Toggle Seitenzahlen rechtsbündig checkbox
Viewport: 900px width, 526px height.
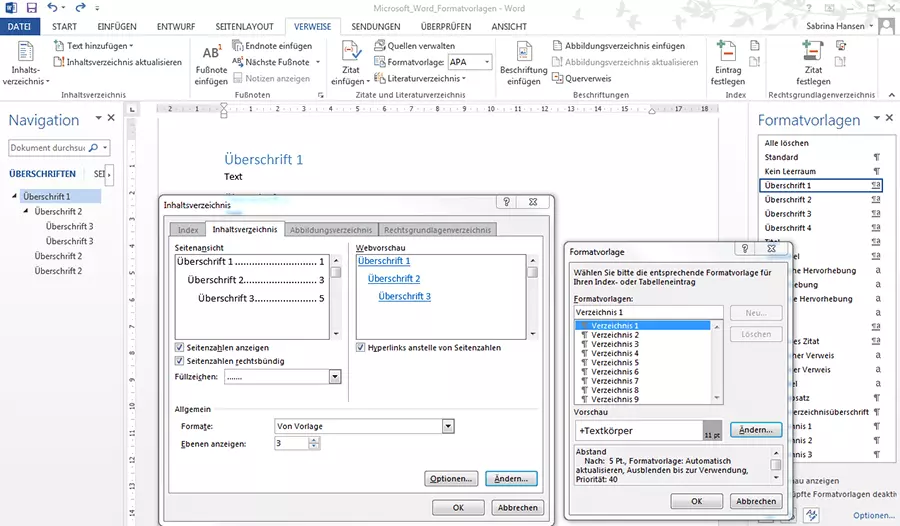click(x=180, y=361)
